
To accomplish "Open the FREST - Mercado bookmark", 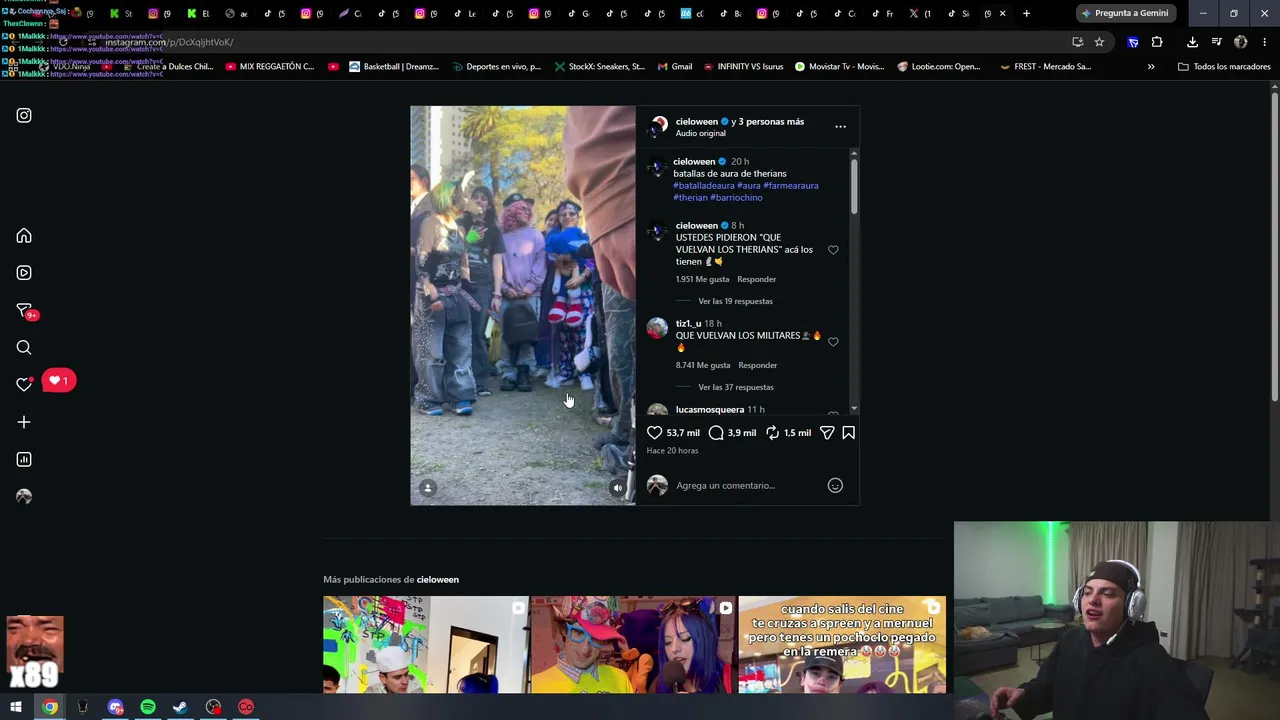I will (x=1045, y=67).
